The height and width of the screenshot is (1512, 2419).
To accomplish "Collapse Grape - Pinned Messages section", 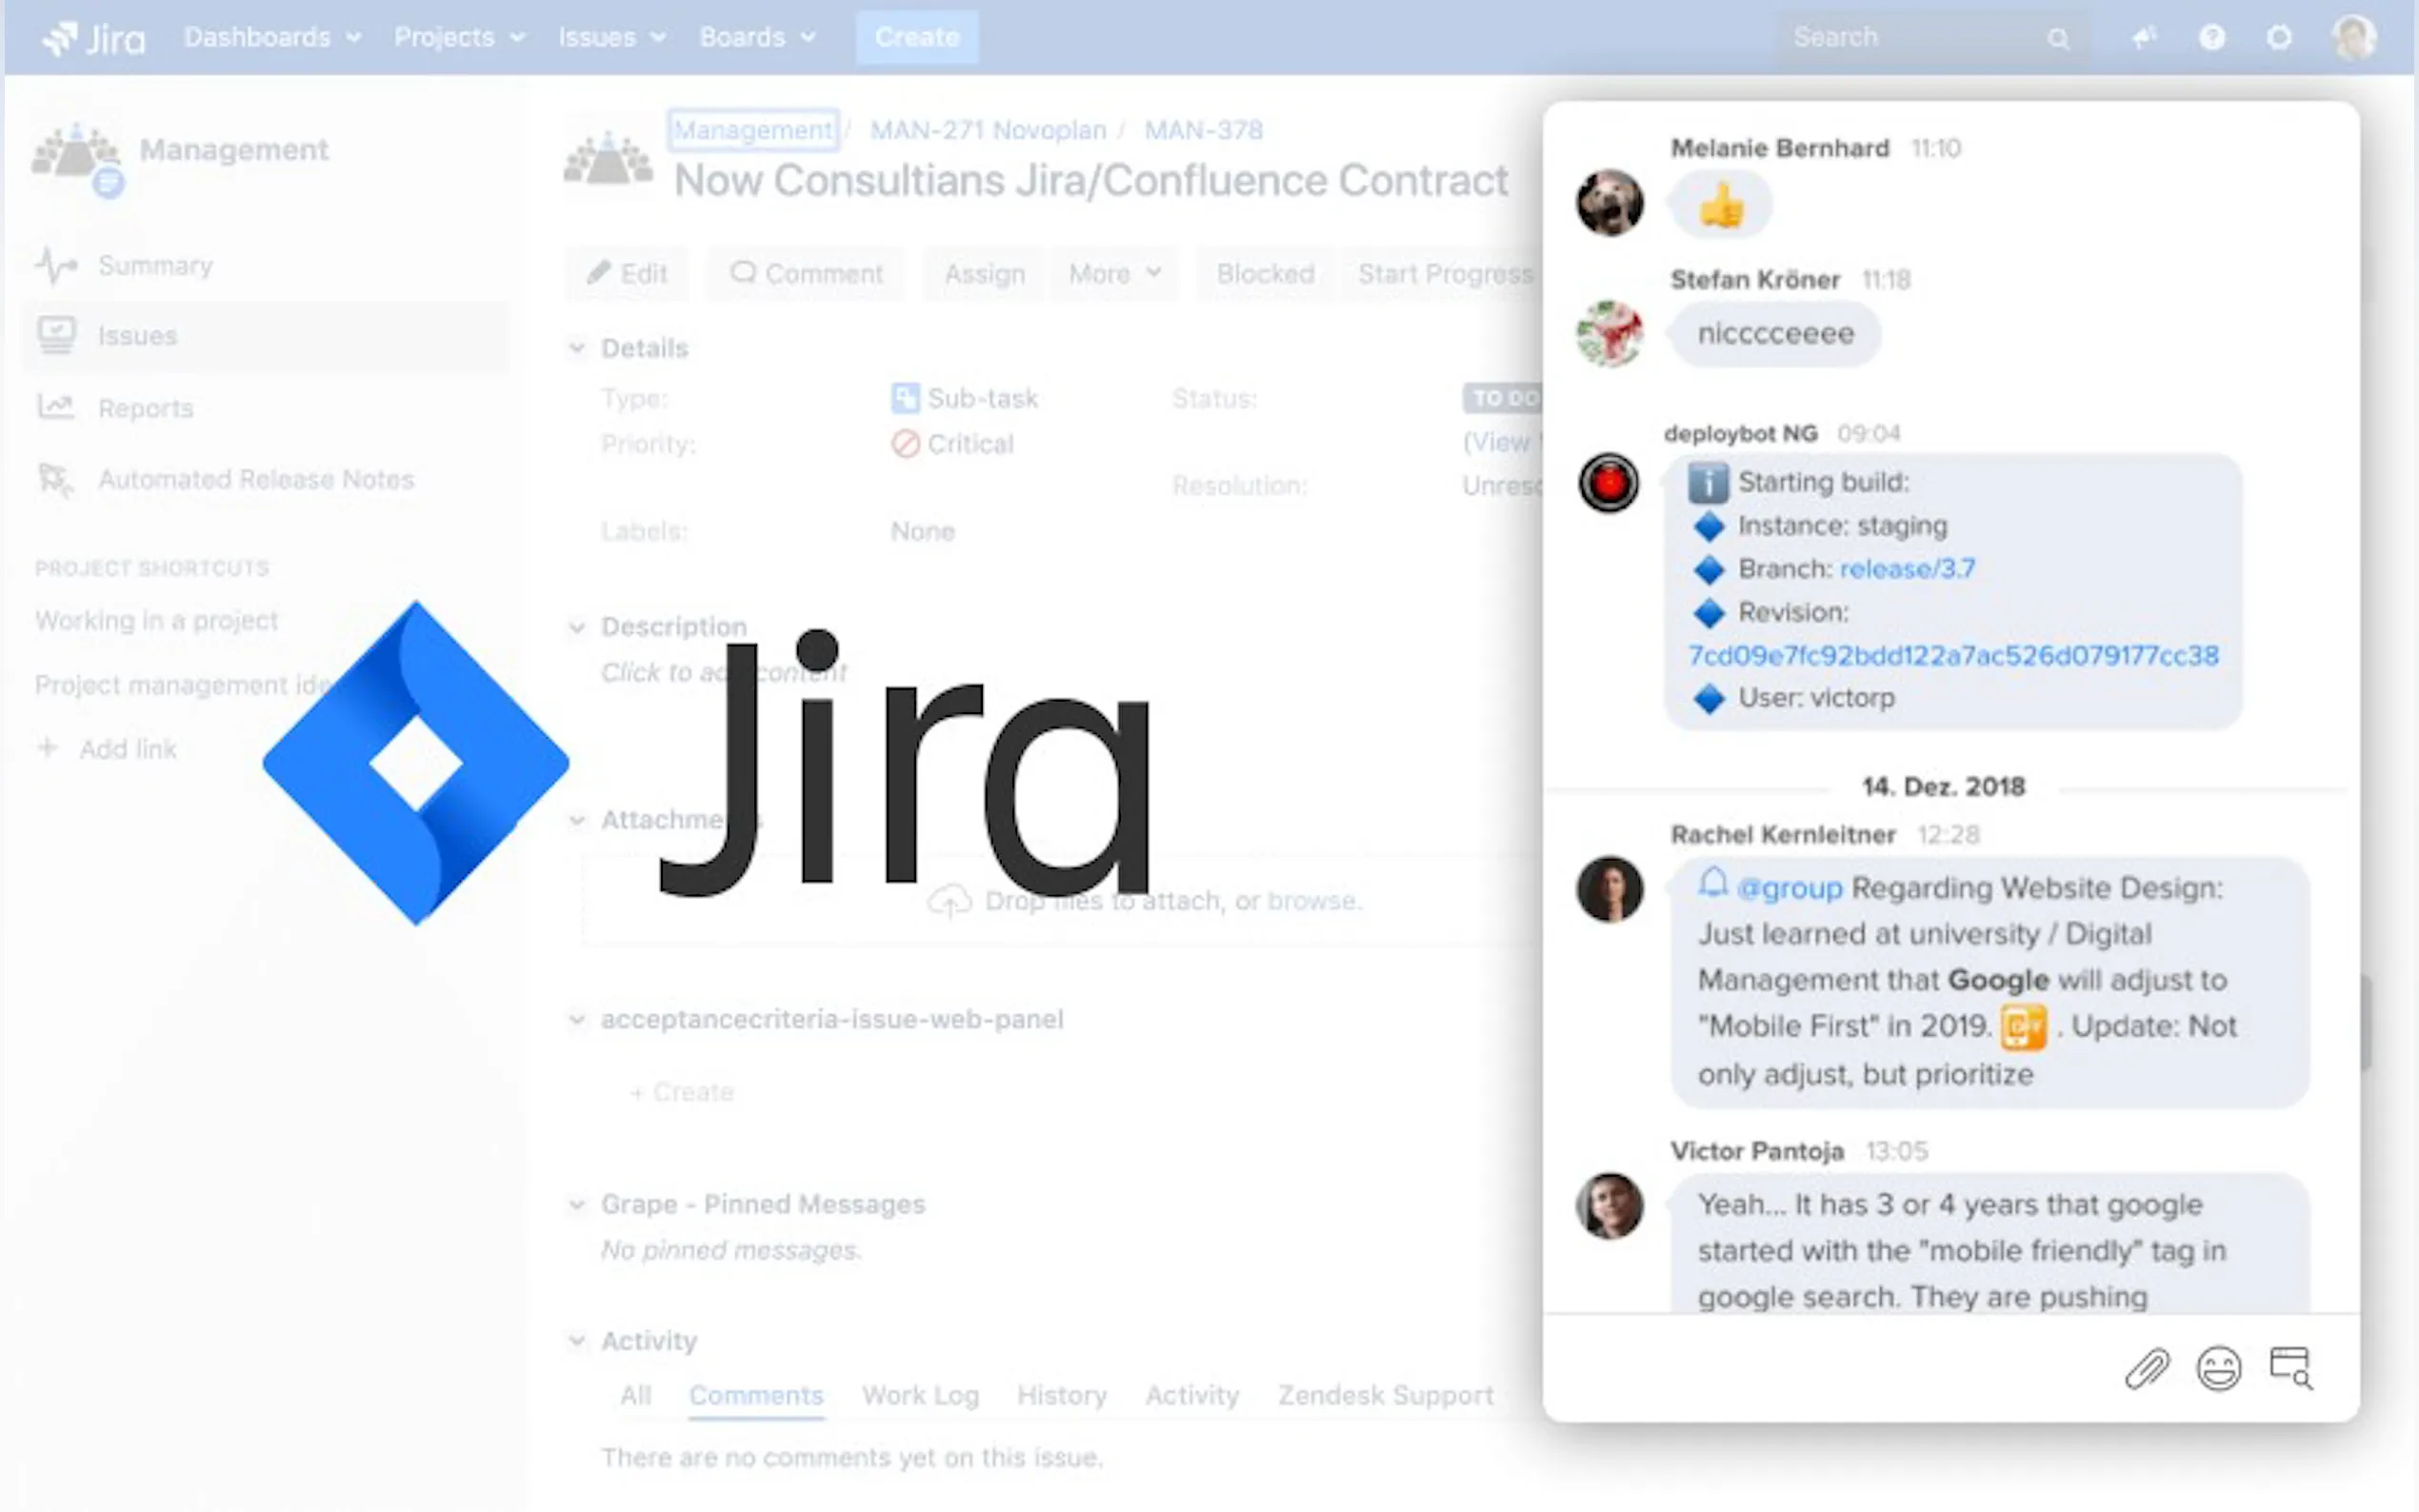I will [x=577, y=1204].
